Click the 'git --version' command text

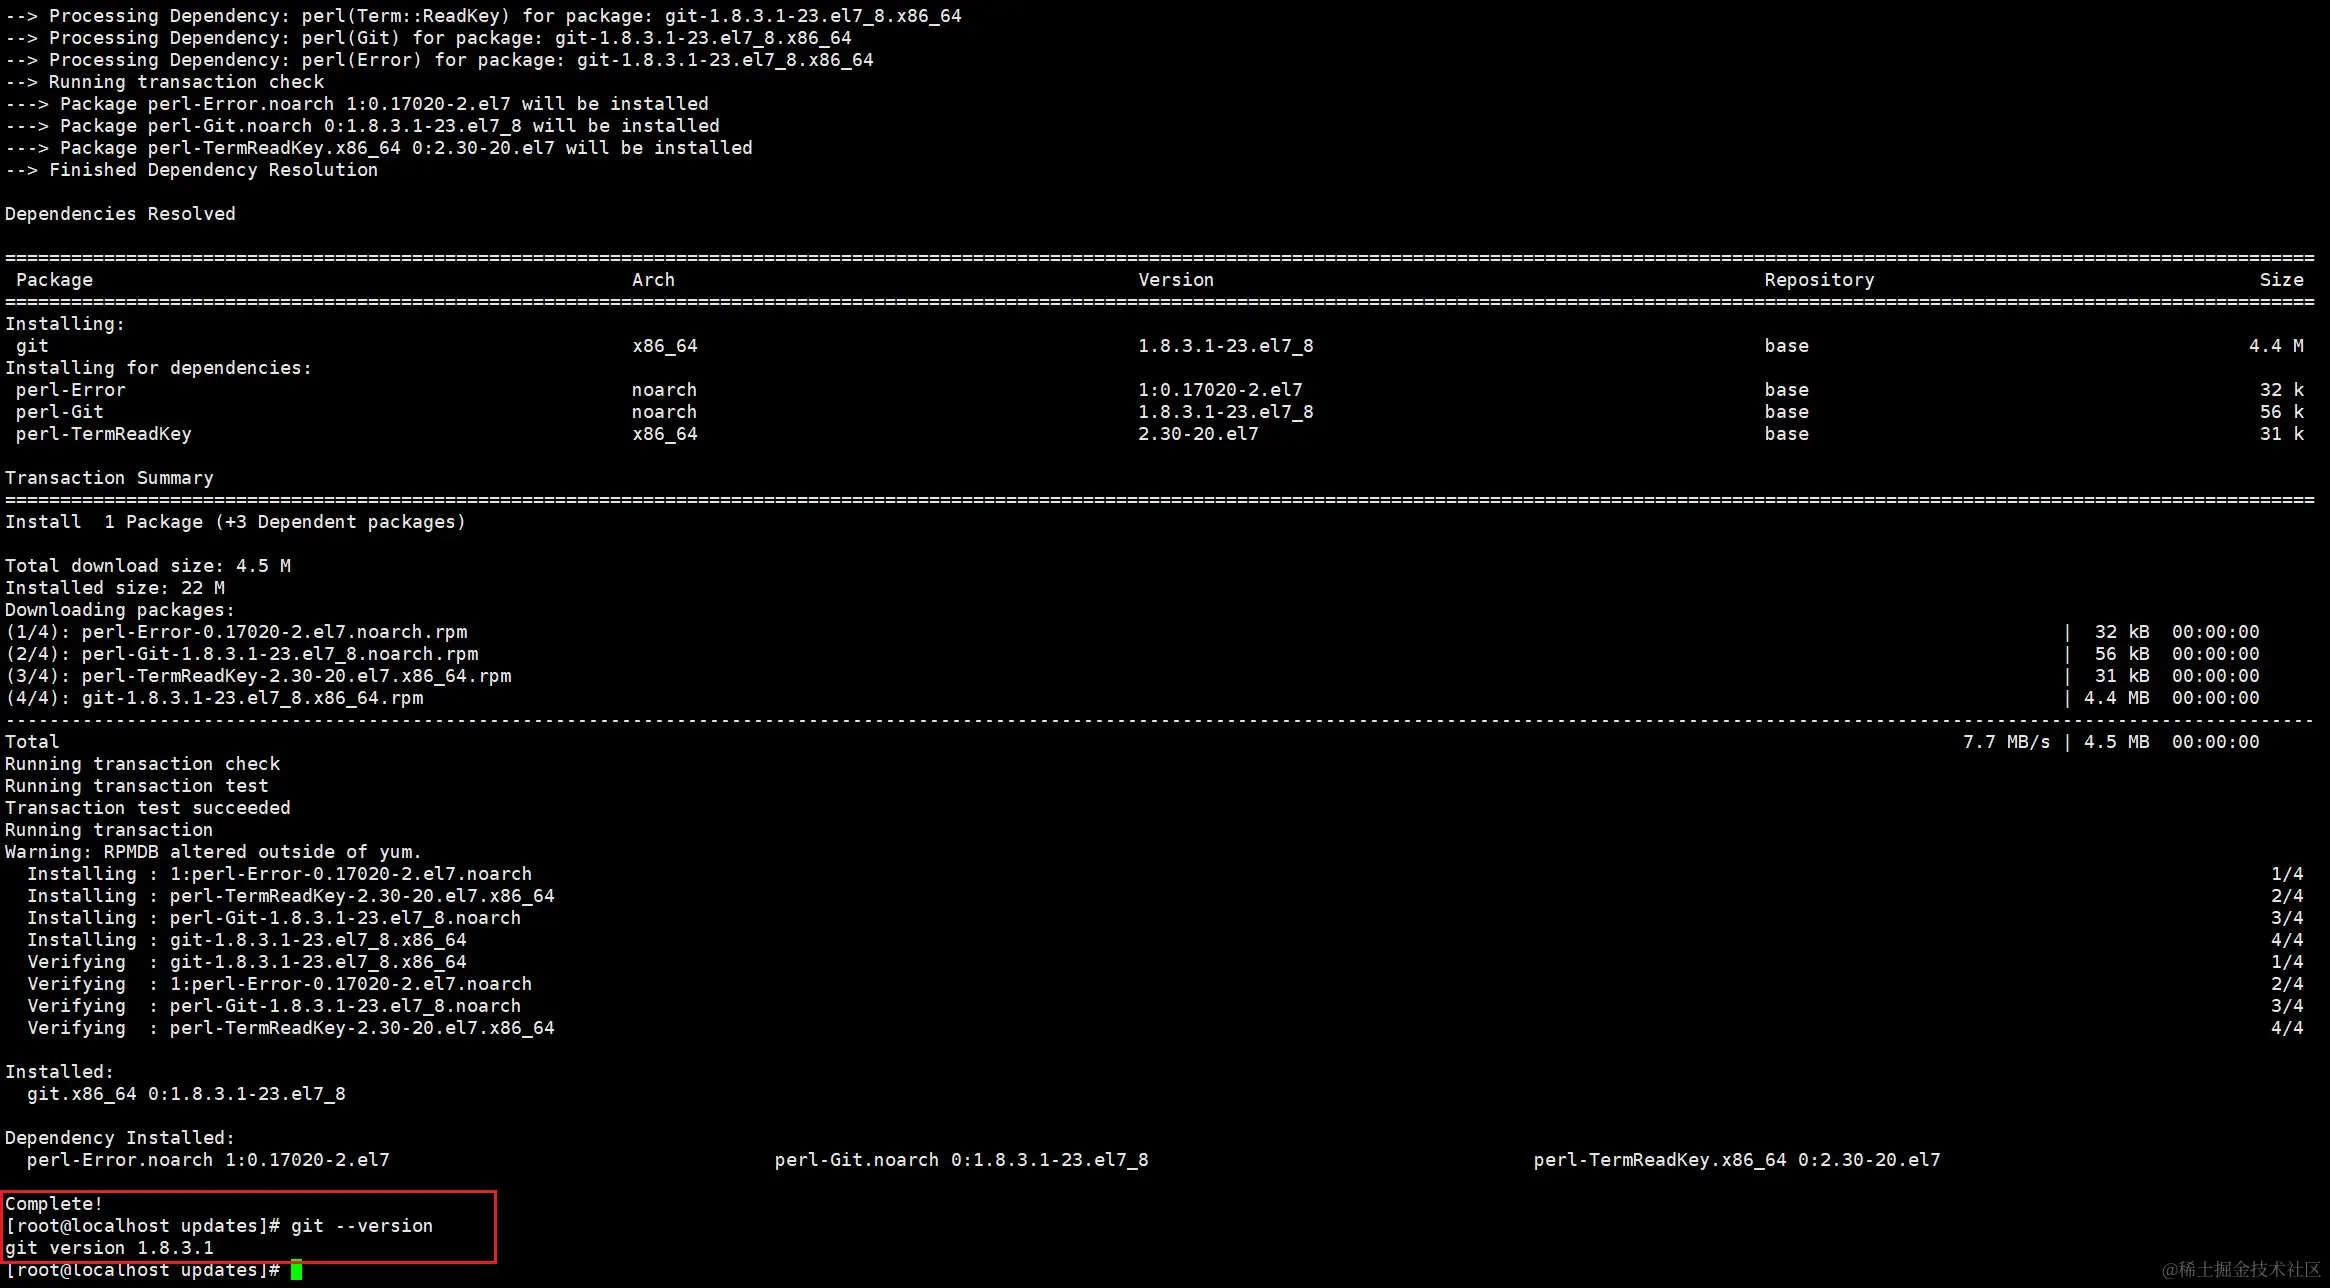click(361, 1226)
